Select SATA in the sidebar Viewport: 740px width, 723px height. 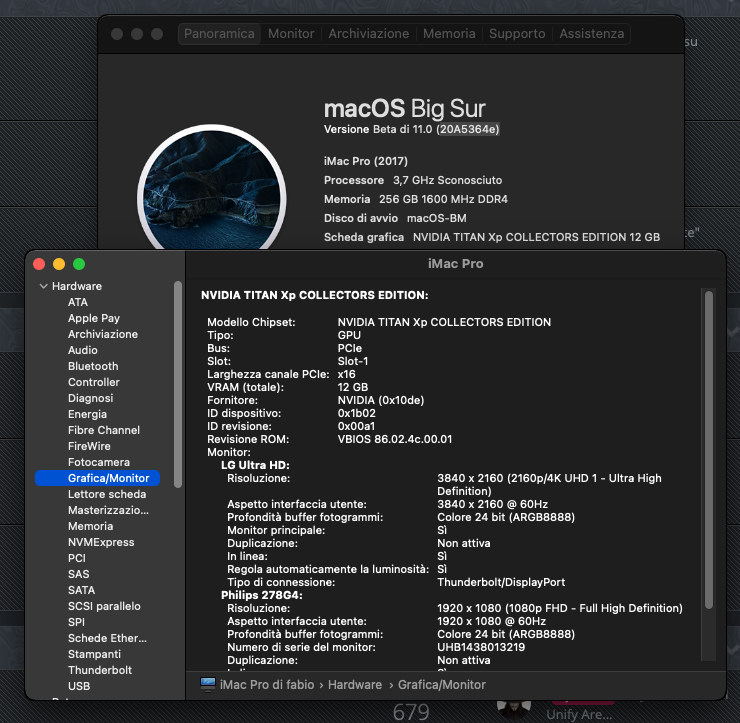click(81, 590)
